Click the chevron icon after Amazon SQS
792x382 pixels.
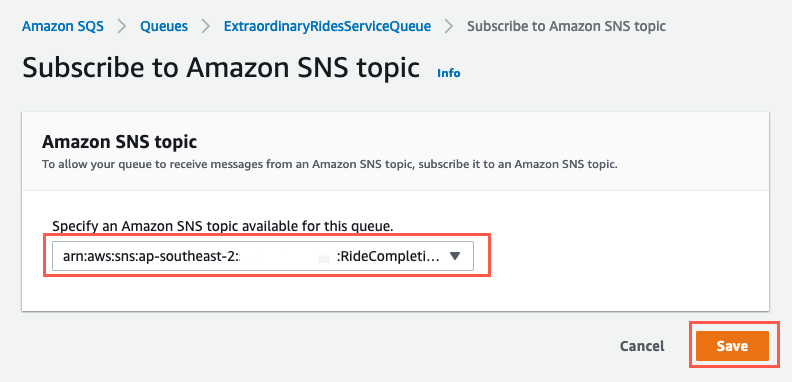(x=122, y=26)
